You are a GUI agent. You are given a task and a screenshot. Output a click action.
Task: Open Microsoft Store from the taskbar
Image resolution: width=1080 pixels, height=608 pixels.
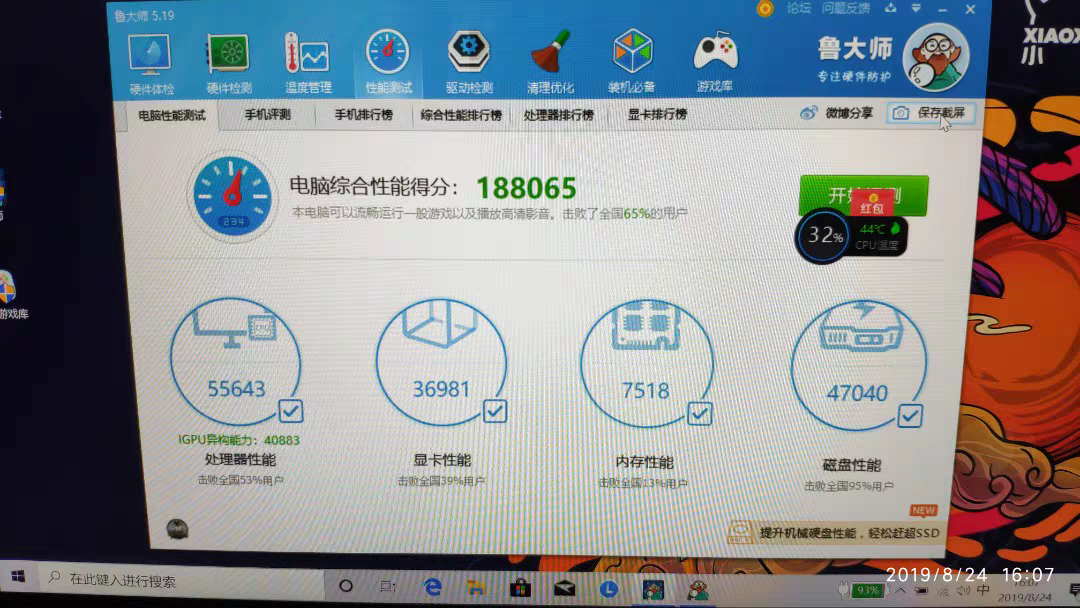point(521,588)
